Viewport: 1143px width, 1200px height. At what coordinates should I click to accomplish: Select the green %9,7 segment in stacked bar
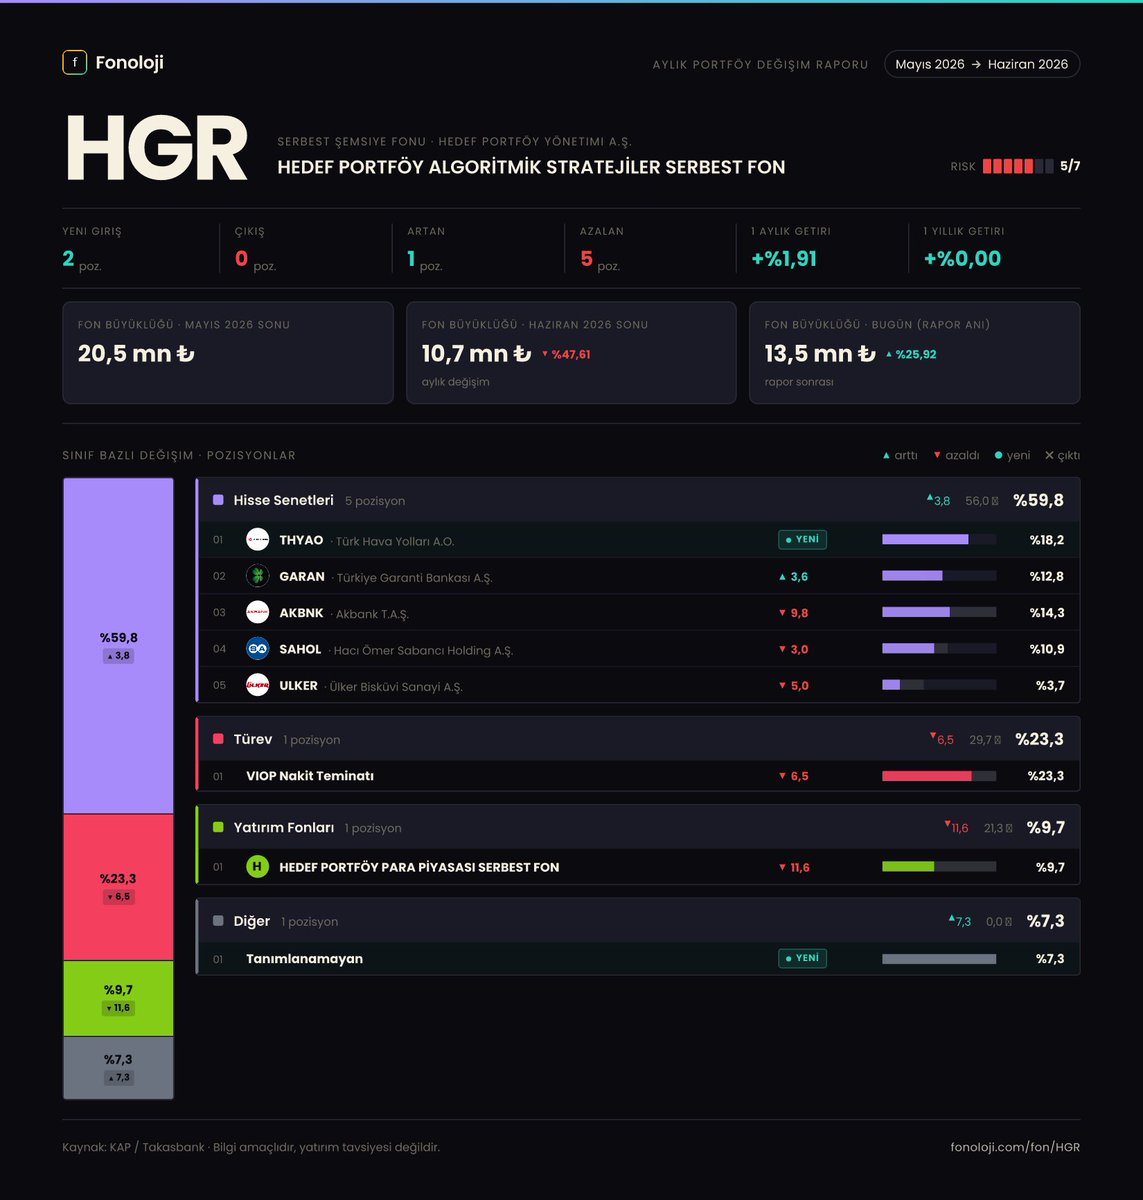pyautogui.click(x=118, y=998)
